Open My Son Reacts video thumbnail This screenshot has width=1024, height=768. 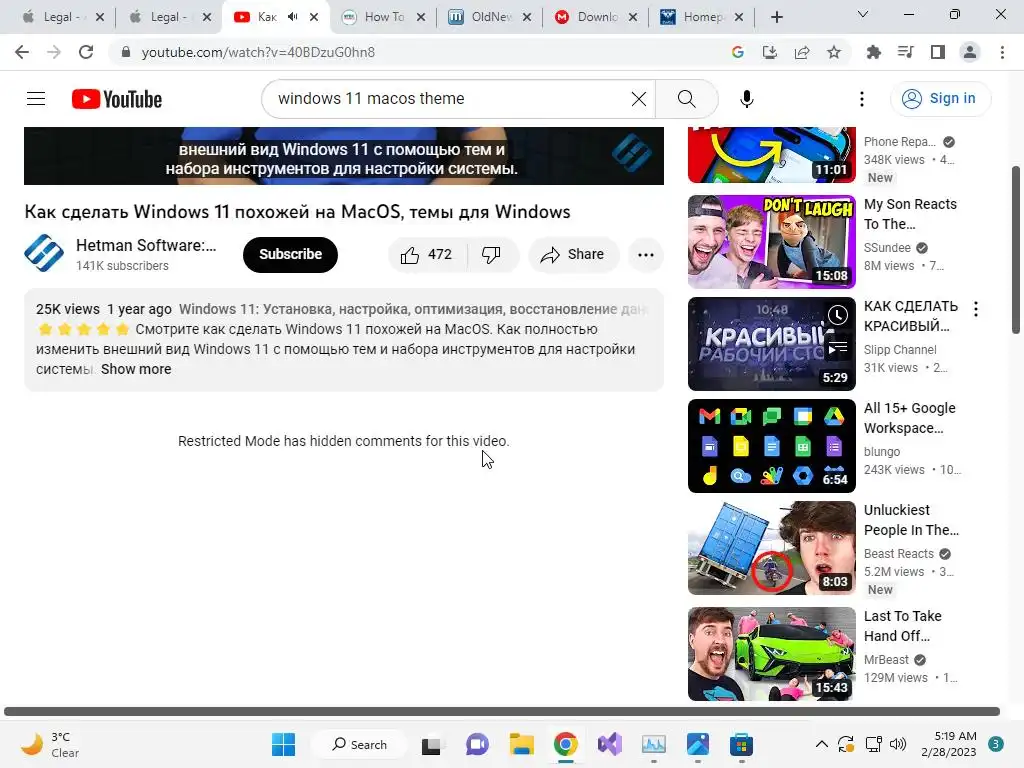(771, 242)
